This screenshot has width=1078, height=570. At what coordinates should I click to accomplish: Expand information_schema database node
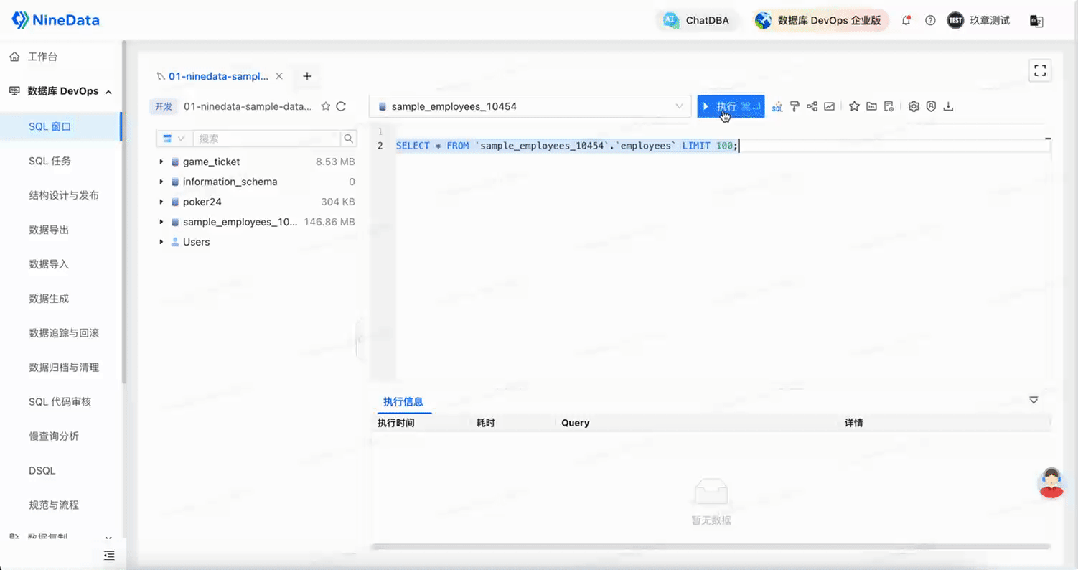coord(161,182)
